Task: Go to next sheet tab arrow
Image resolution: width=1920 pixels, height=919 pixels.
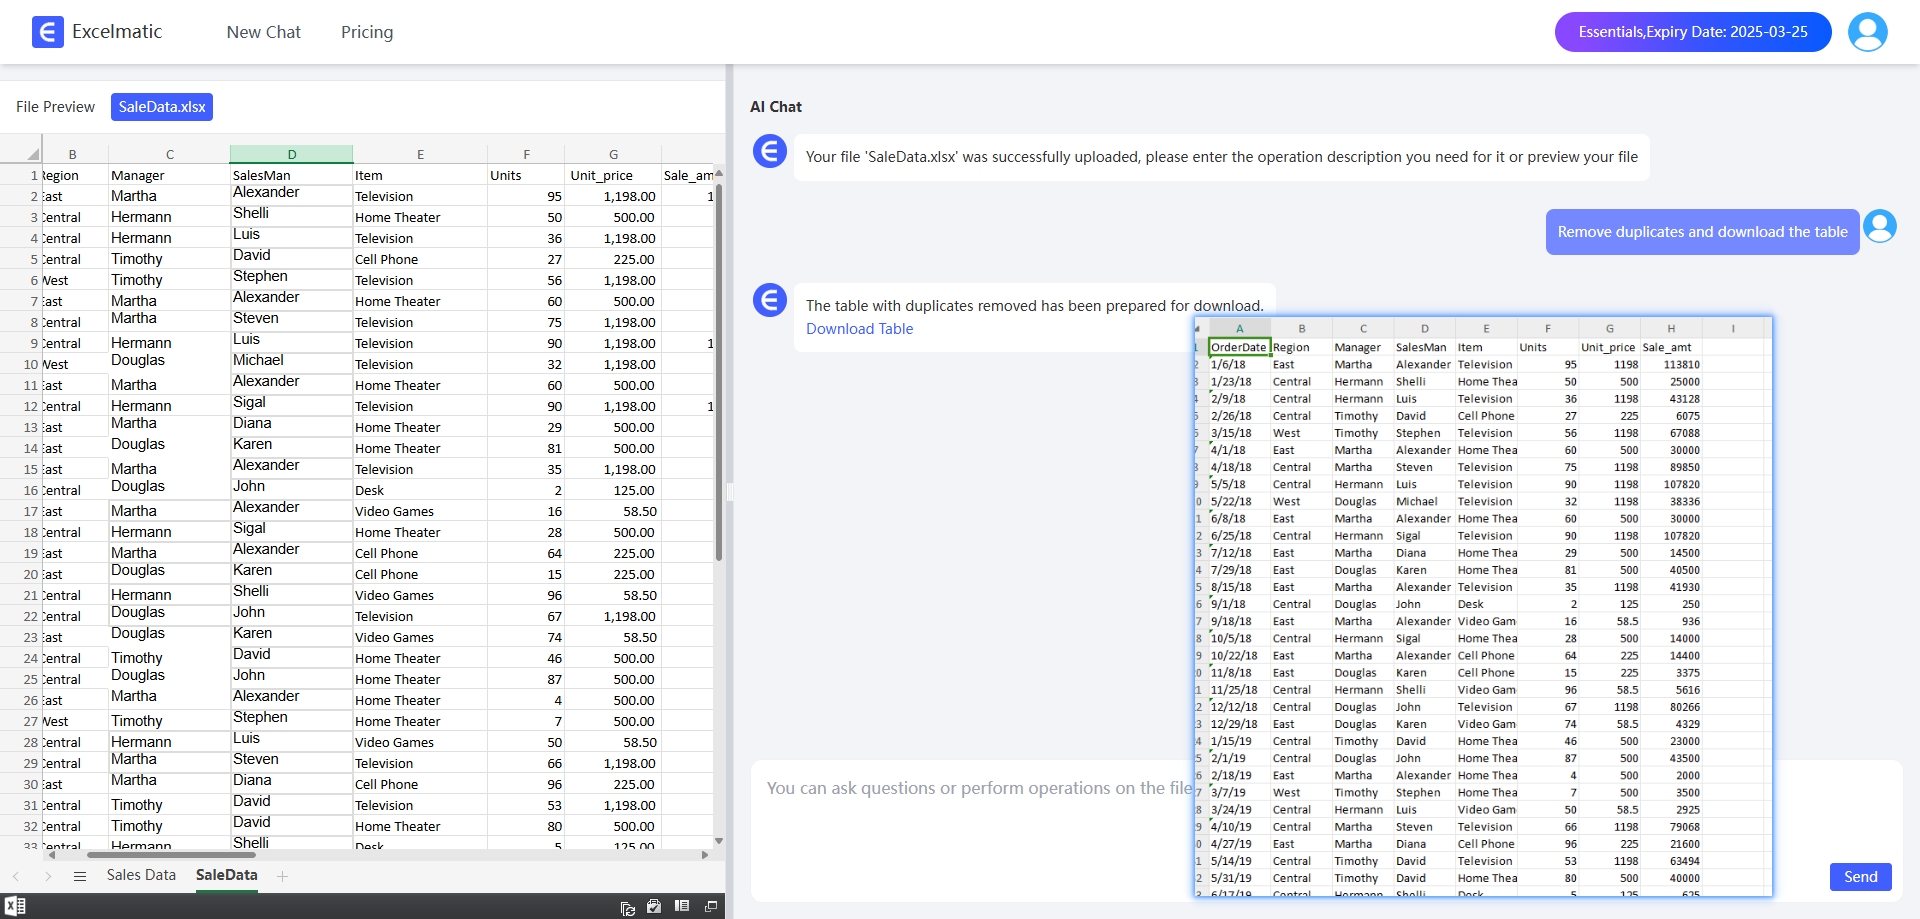Action: point(48,876)
